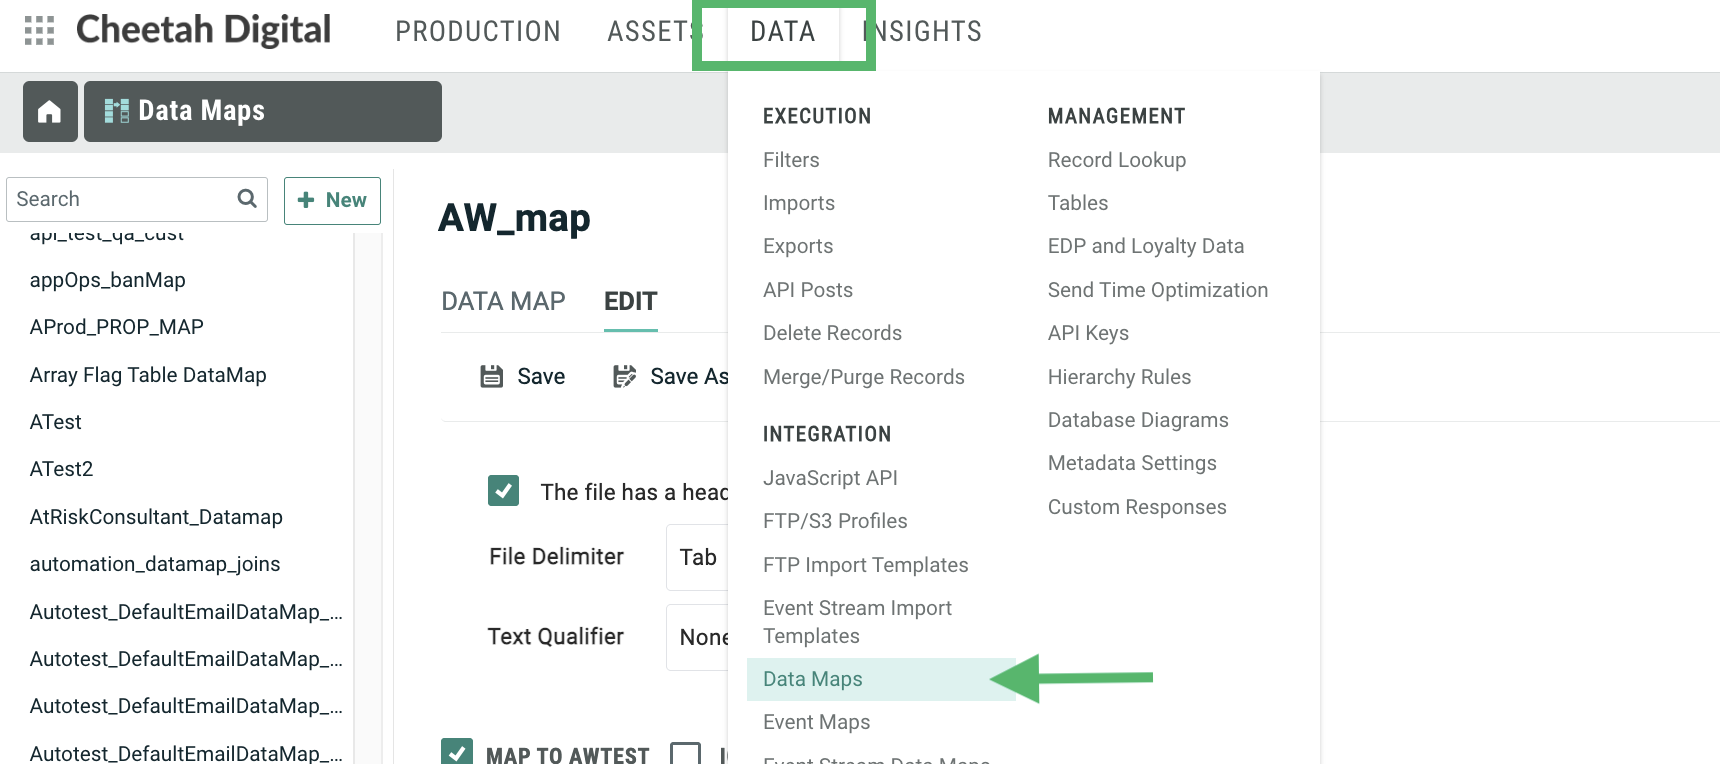Click the Save As icon
This screenshot has height=764, width=1720.
coord(625,376)
